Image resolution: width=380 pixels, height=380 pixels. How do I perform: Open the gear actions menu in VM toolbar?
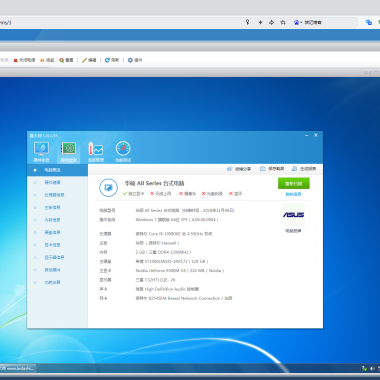click(135, 60)
